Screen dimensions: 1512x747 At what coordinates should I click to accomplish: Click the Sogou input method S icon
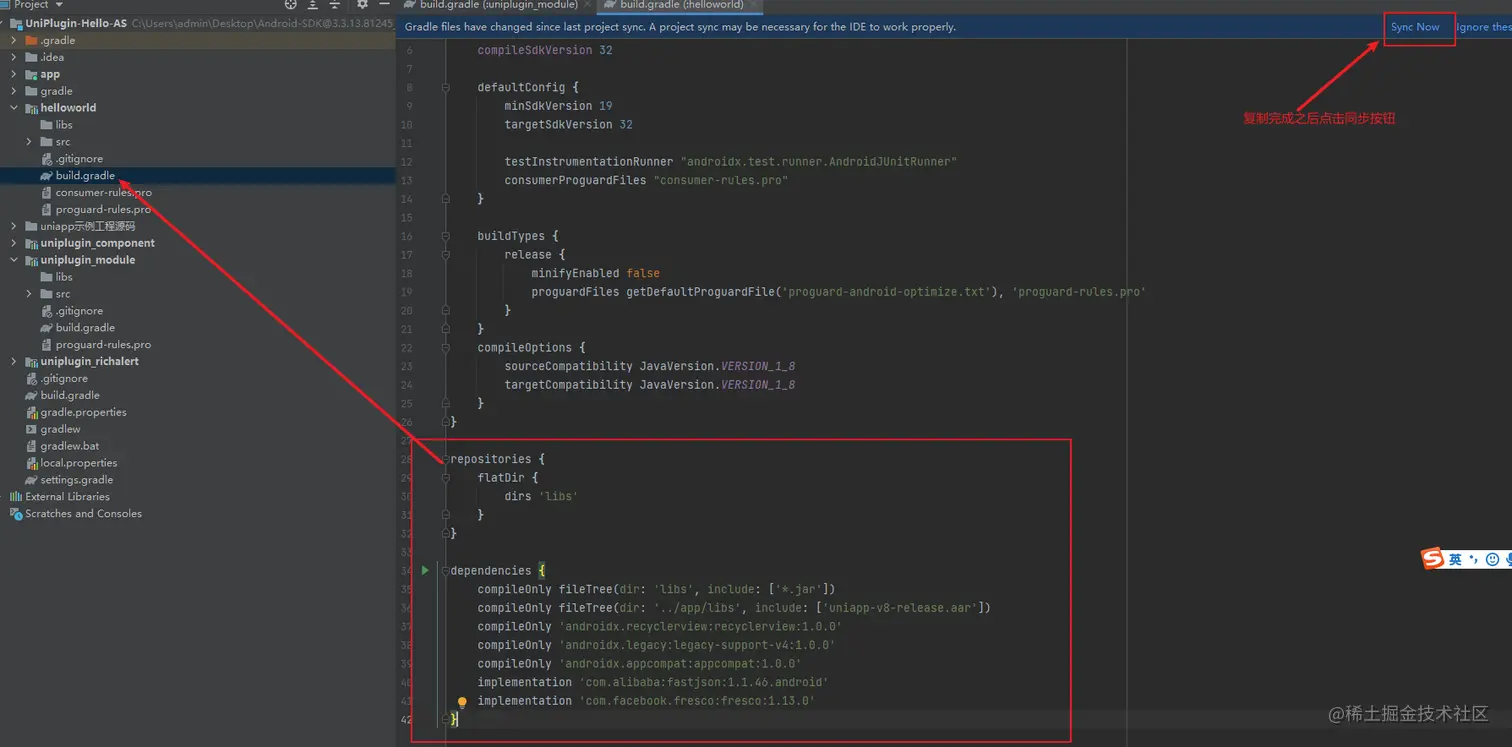(x=1432, y=559)
